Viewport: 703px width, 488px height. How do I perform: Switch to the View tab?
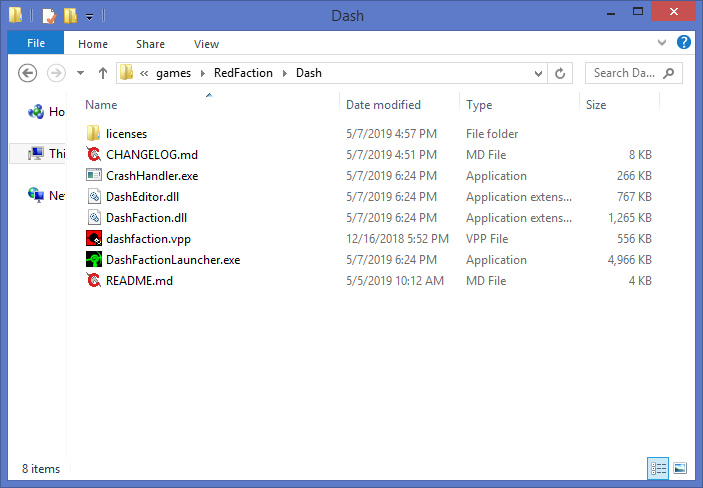coord(206,44)
